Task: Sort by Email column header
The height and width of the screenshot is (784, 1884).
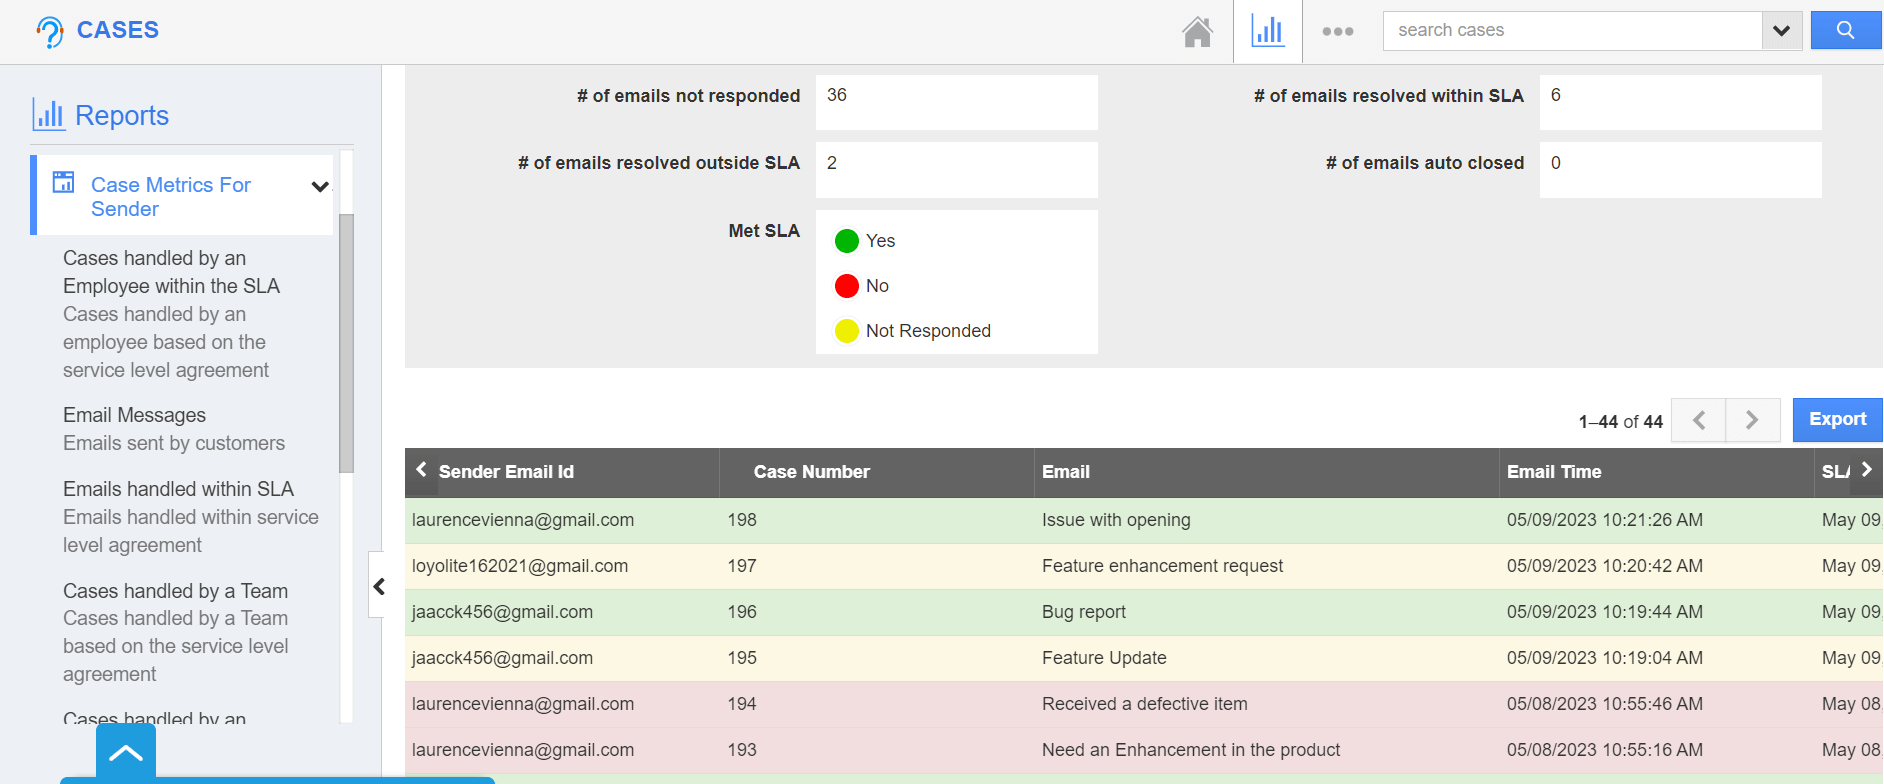Action: coord(1066,472)
